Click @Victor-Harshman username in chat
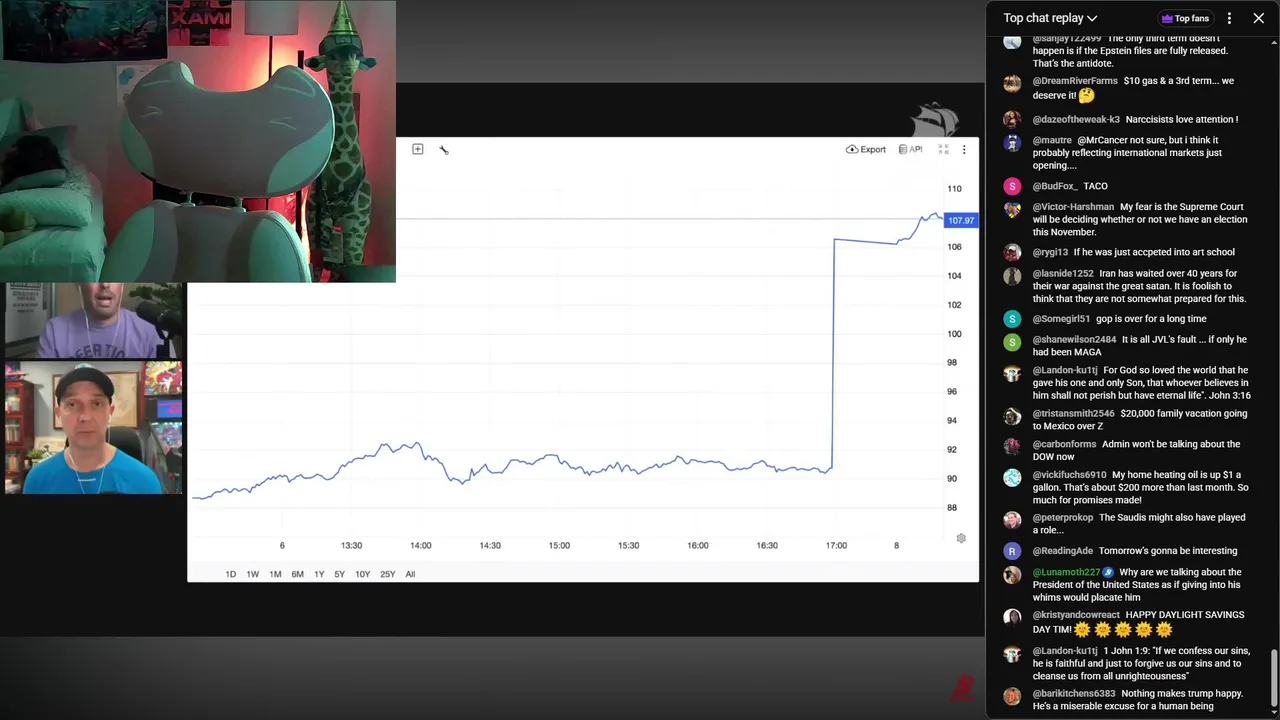1280x720 pixels. (1073, 207)
